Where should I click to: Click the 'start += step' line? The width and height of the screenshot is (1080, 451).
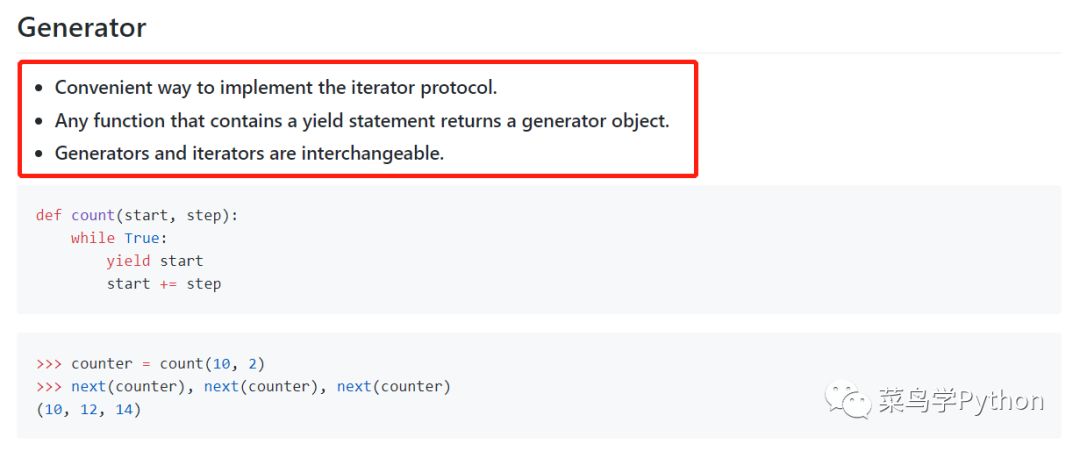pyautogui.click(x=163, y=284)
